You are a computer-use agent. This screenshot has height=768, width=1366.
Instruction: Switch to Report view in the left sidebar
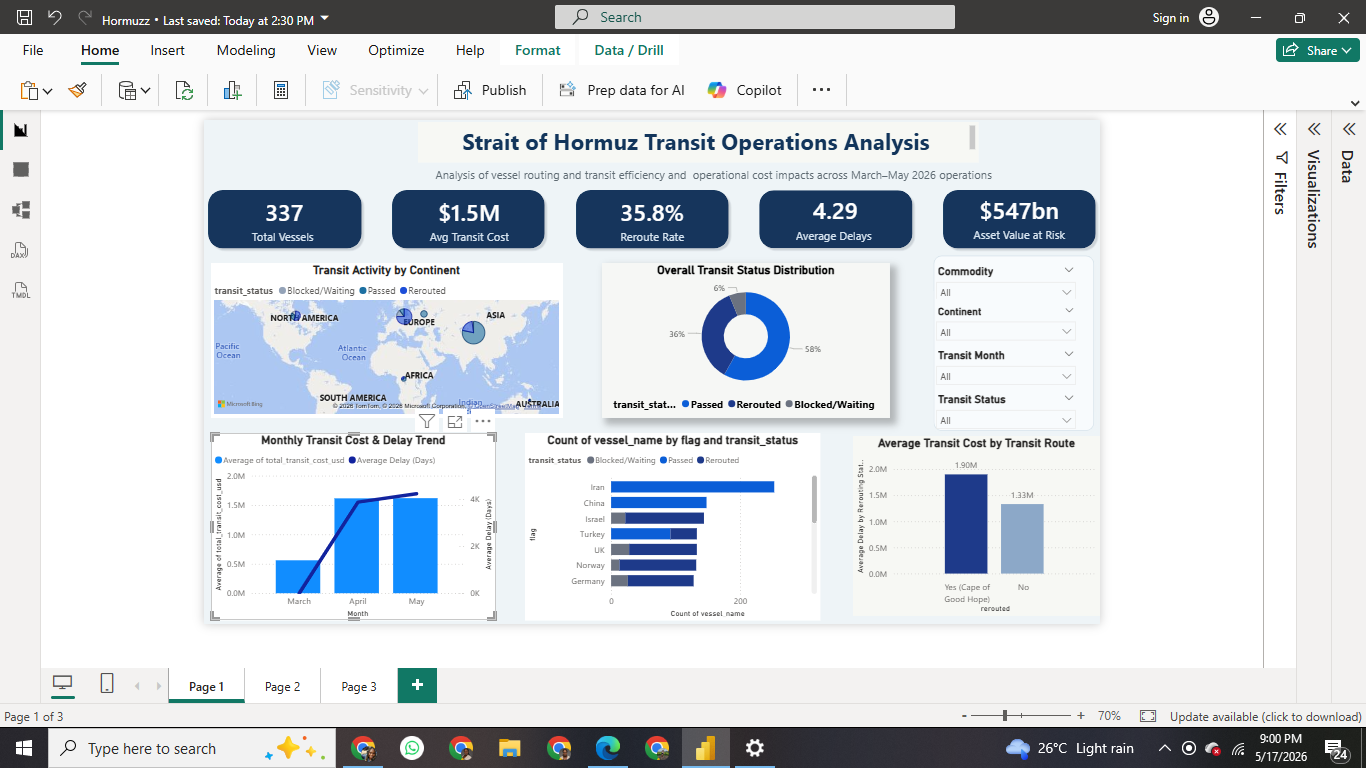click(20, 130)
